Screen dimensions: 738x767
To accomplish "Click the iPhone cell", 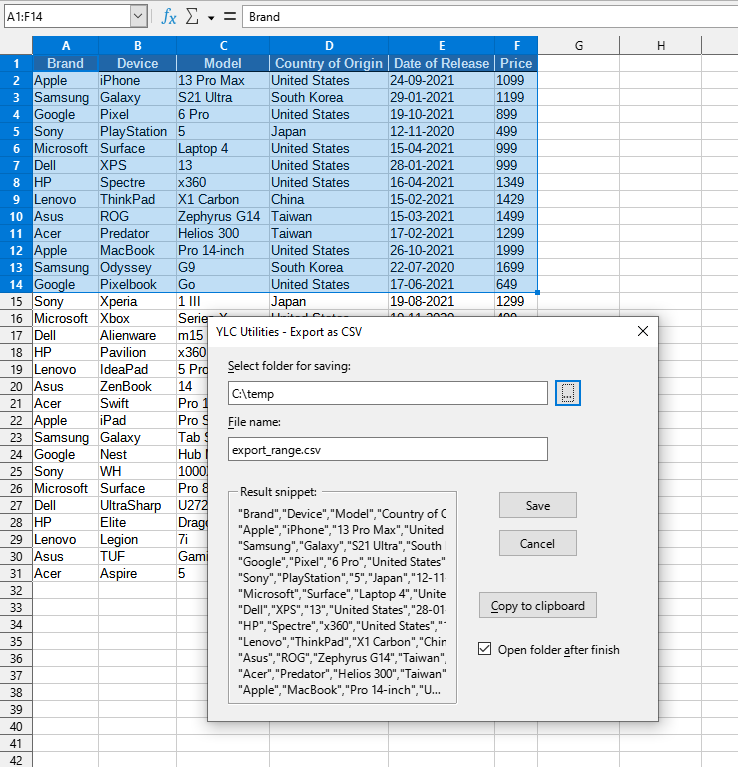I will click(x=137, y=80).
